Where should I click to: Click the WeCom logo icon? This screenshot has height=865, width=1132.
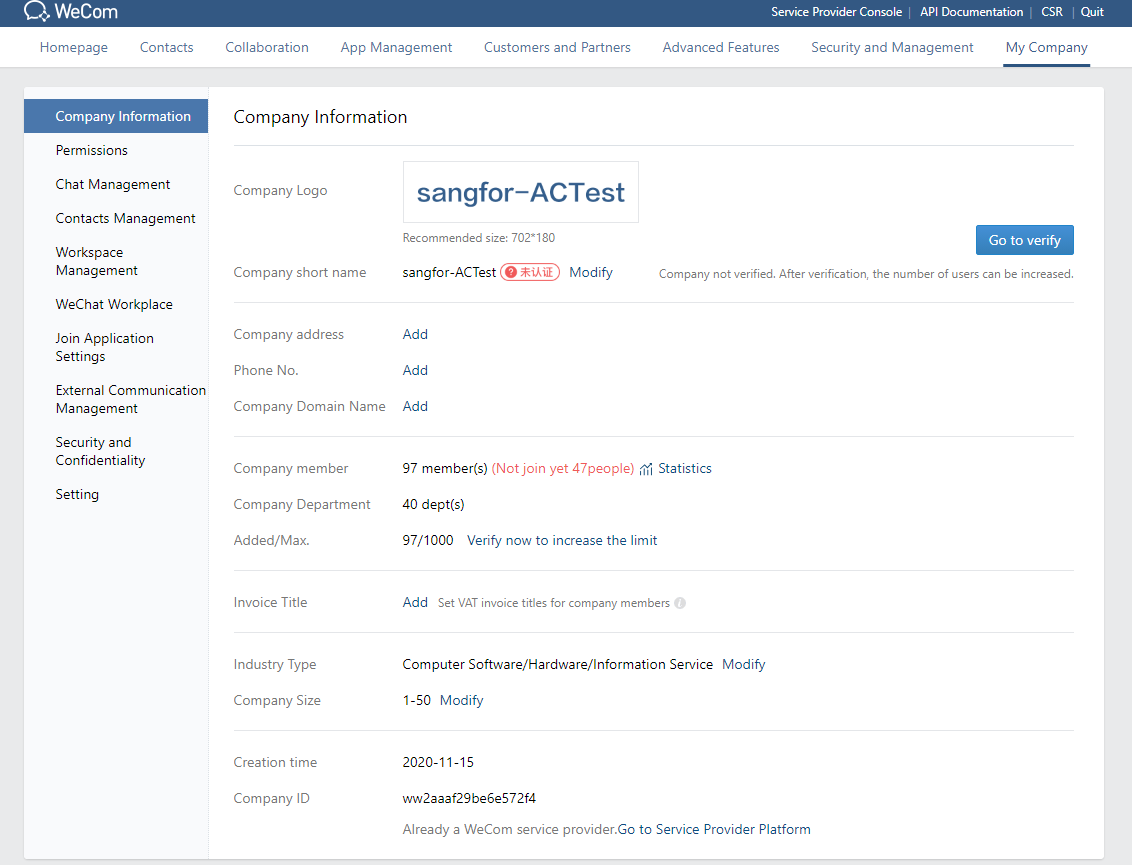[37, 12]
